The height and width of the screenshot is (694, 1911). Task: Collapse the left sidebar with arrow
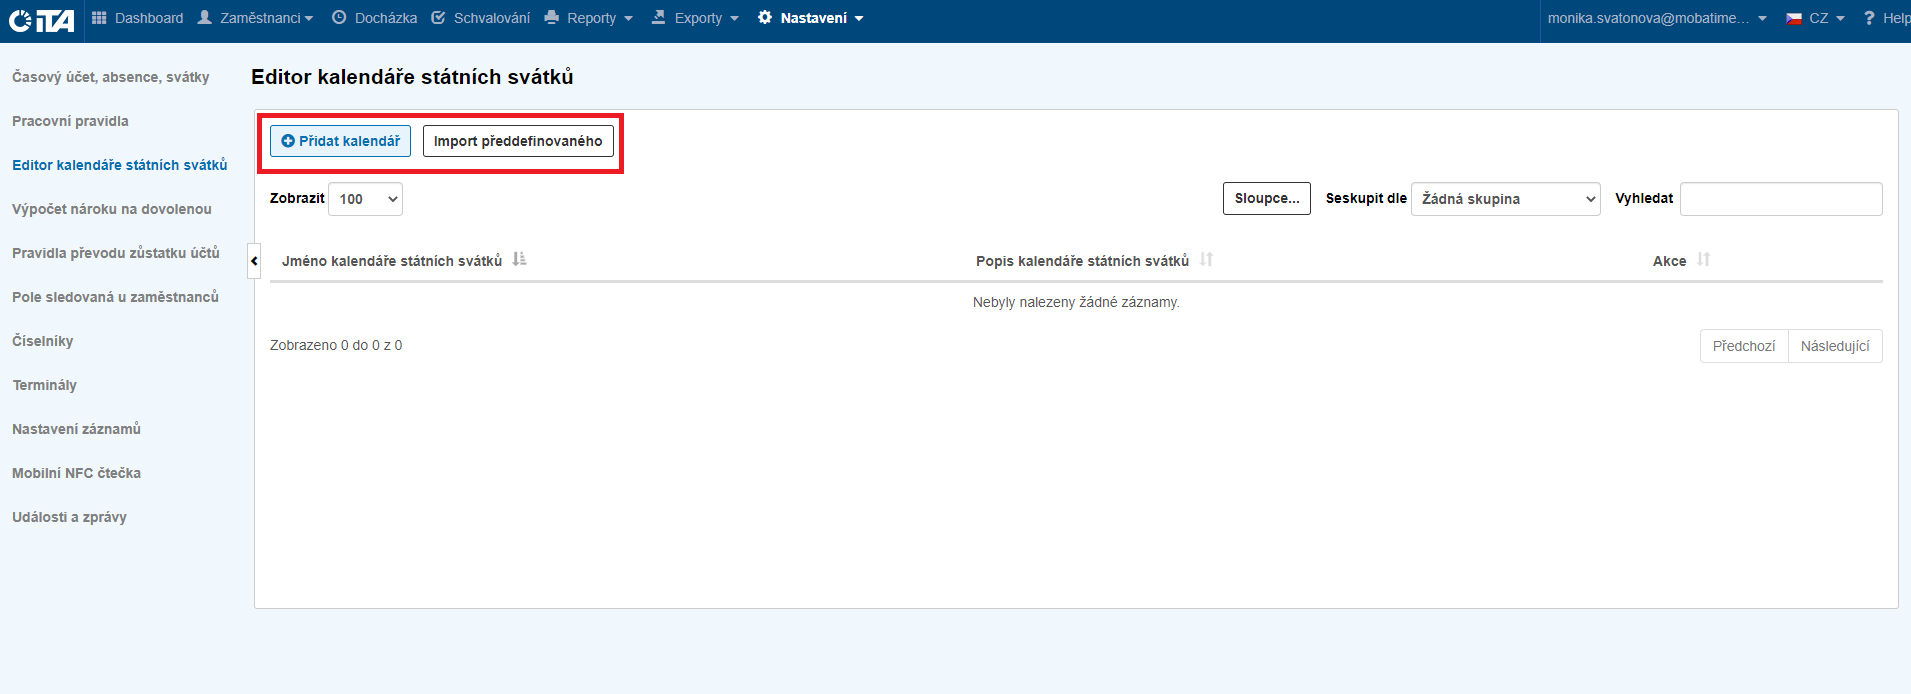[x=254, y=261]
